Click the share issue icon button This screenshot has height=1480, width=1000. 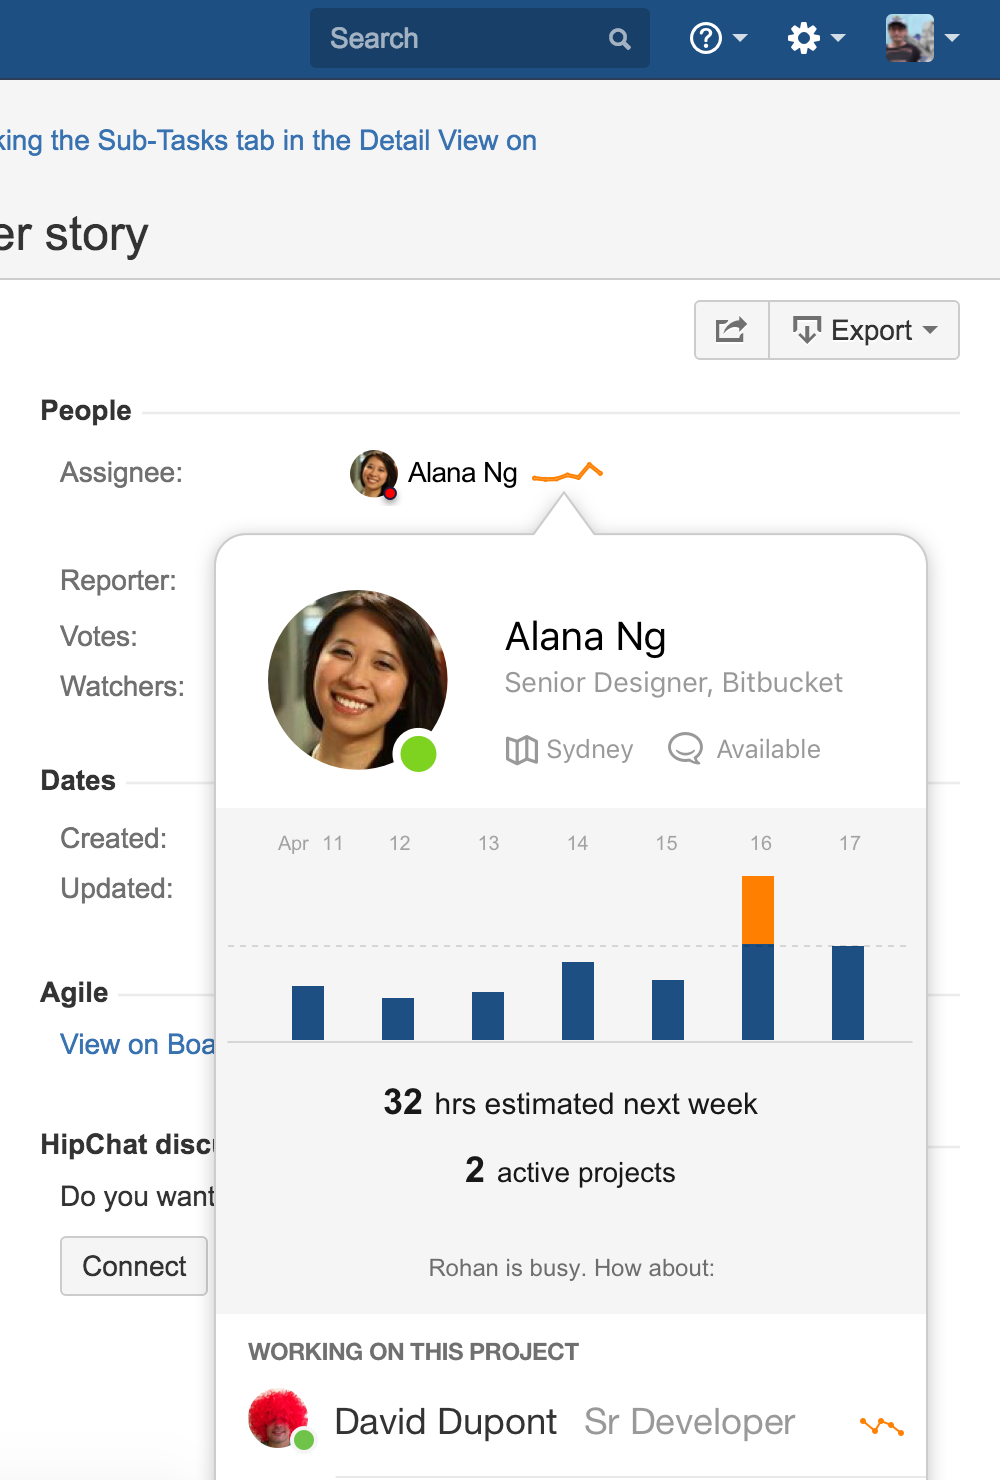pos(732,330)
